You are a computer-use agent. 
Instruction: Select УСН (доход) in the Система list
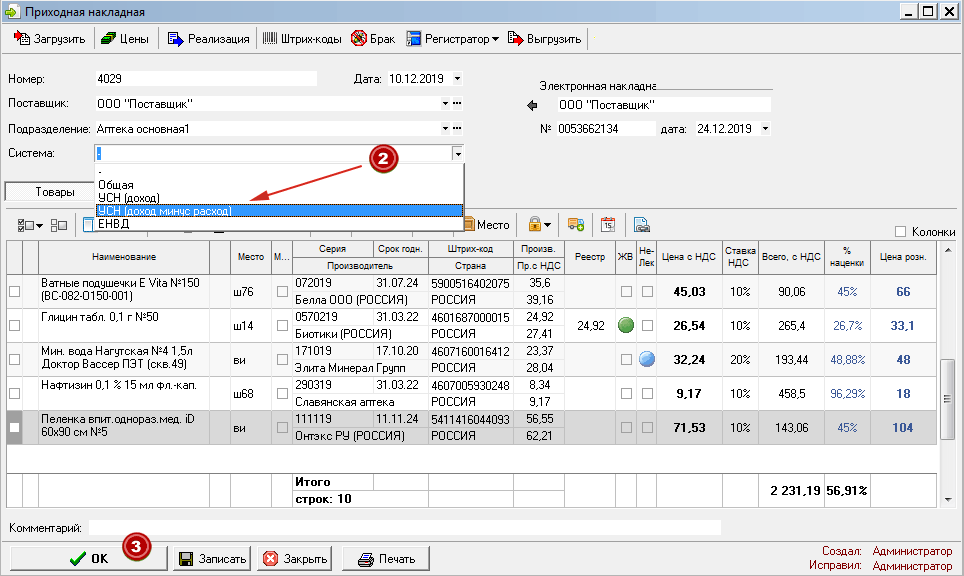click(280, 197)
